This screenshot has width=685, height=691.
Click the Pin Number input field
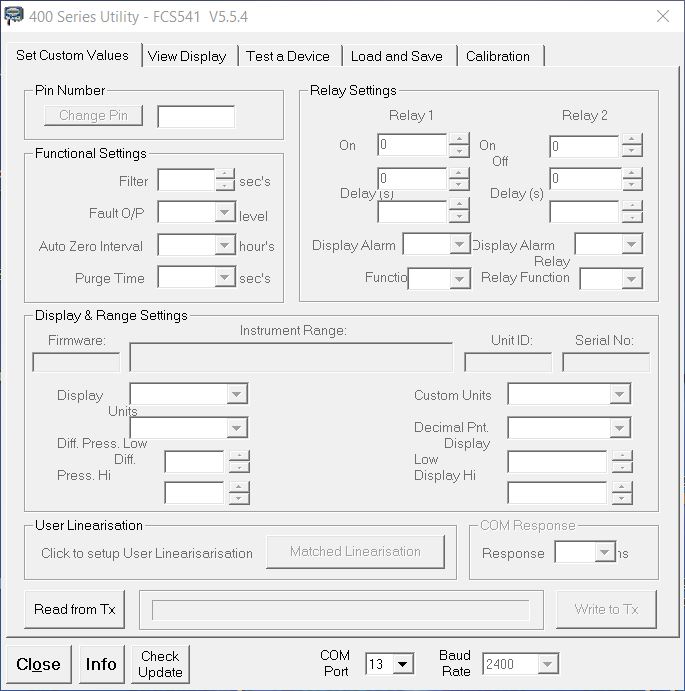196,116
